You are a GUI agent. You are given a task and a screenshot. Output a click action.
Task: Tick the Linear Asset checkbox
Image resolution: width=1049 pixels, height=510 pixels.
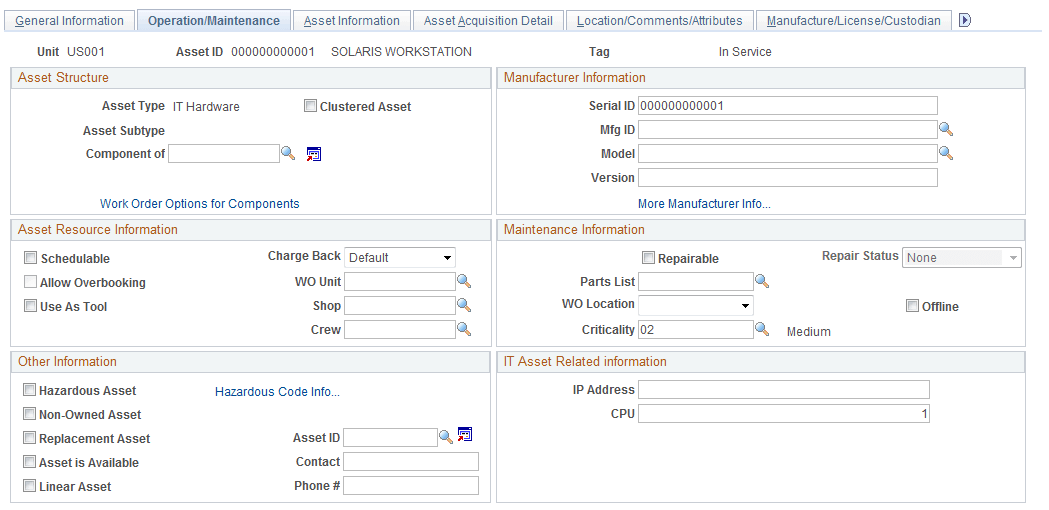[29, 486]
